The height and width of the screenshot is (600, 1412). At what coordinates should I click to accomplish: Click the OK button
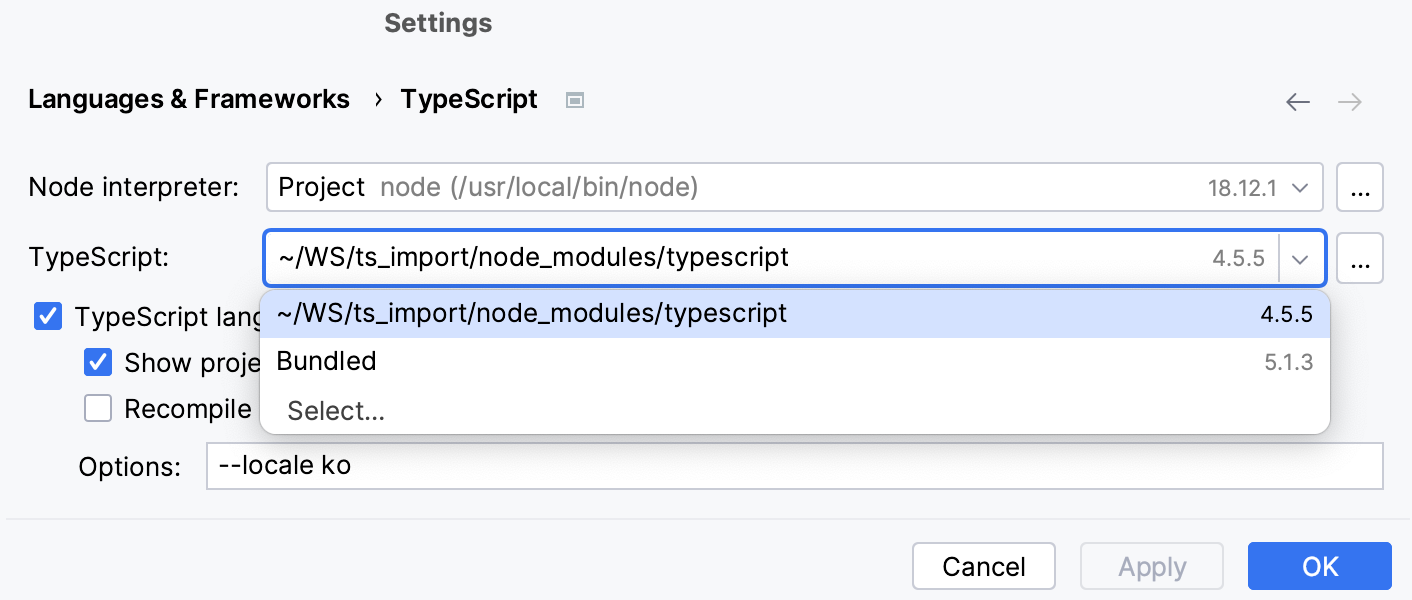point(1319,566)
